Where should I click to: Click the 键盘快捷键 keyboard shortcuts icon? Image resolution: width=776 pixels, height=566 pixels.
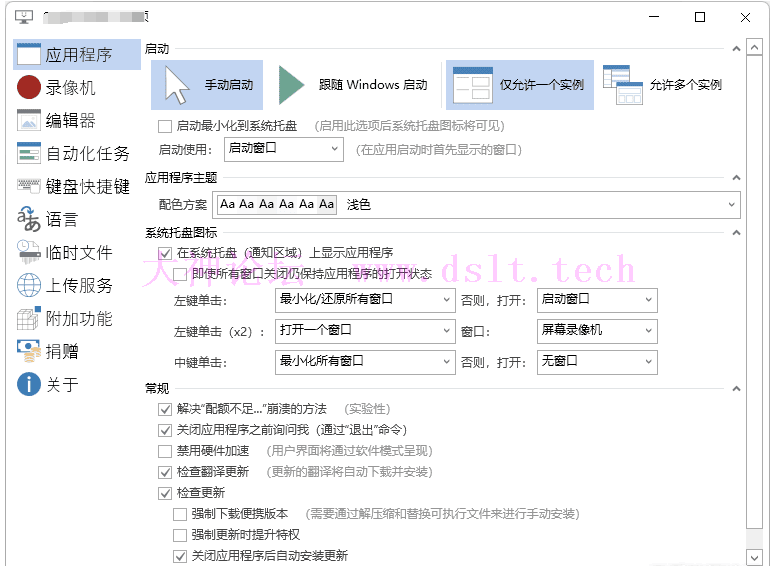pos(29,186)
